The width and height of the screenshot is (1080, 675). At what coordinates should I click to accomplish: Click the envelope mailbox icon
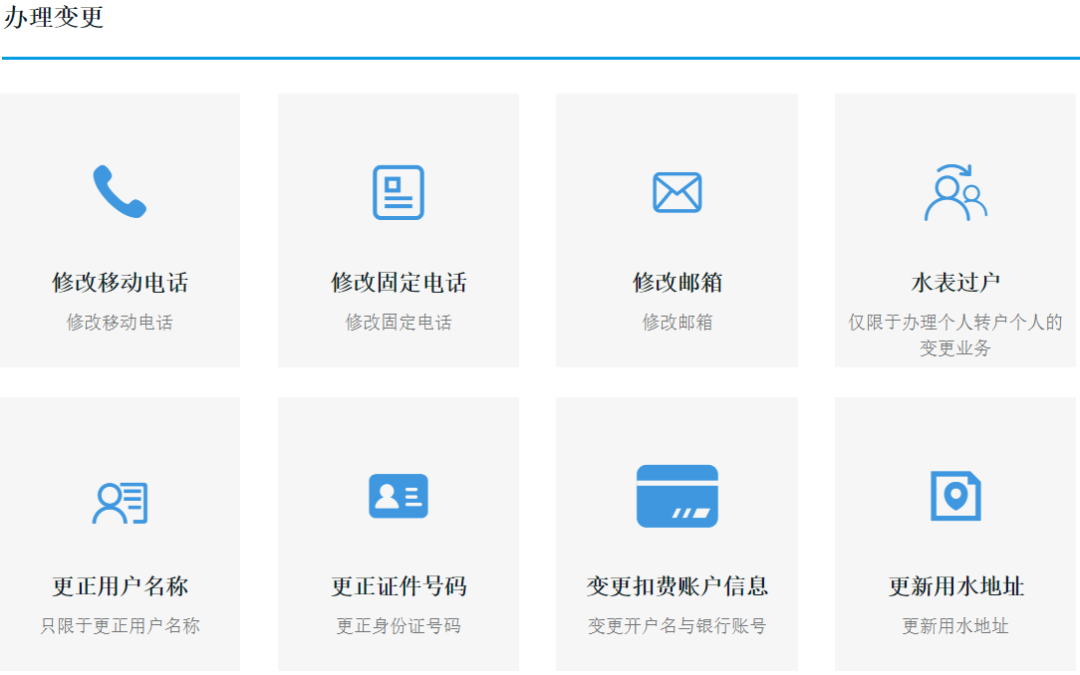coord(677,192)
